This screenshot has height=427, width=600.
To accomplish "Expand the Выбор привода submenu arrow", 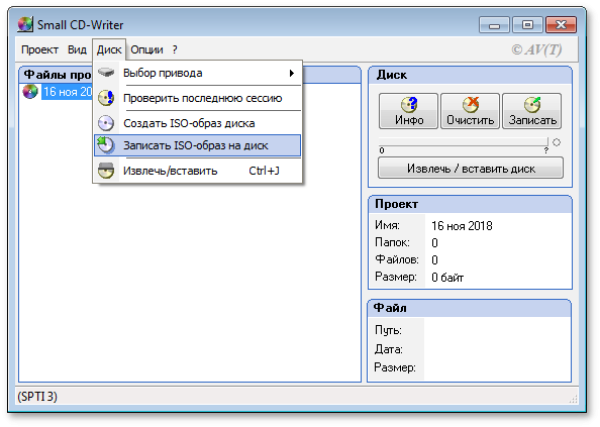I will [x=292, y=73].
